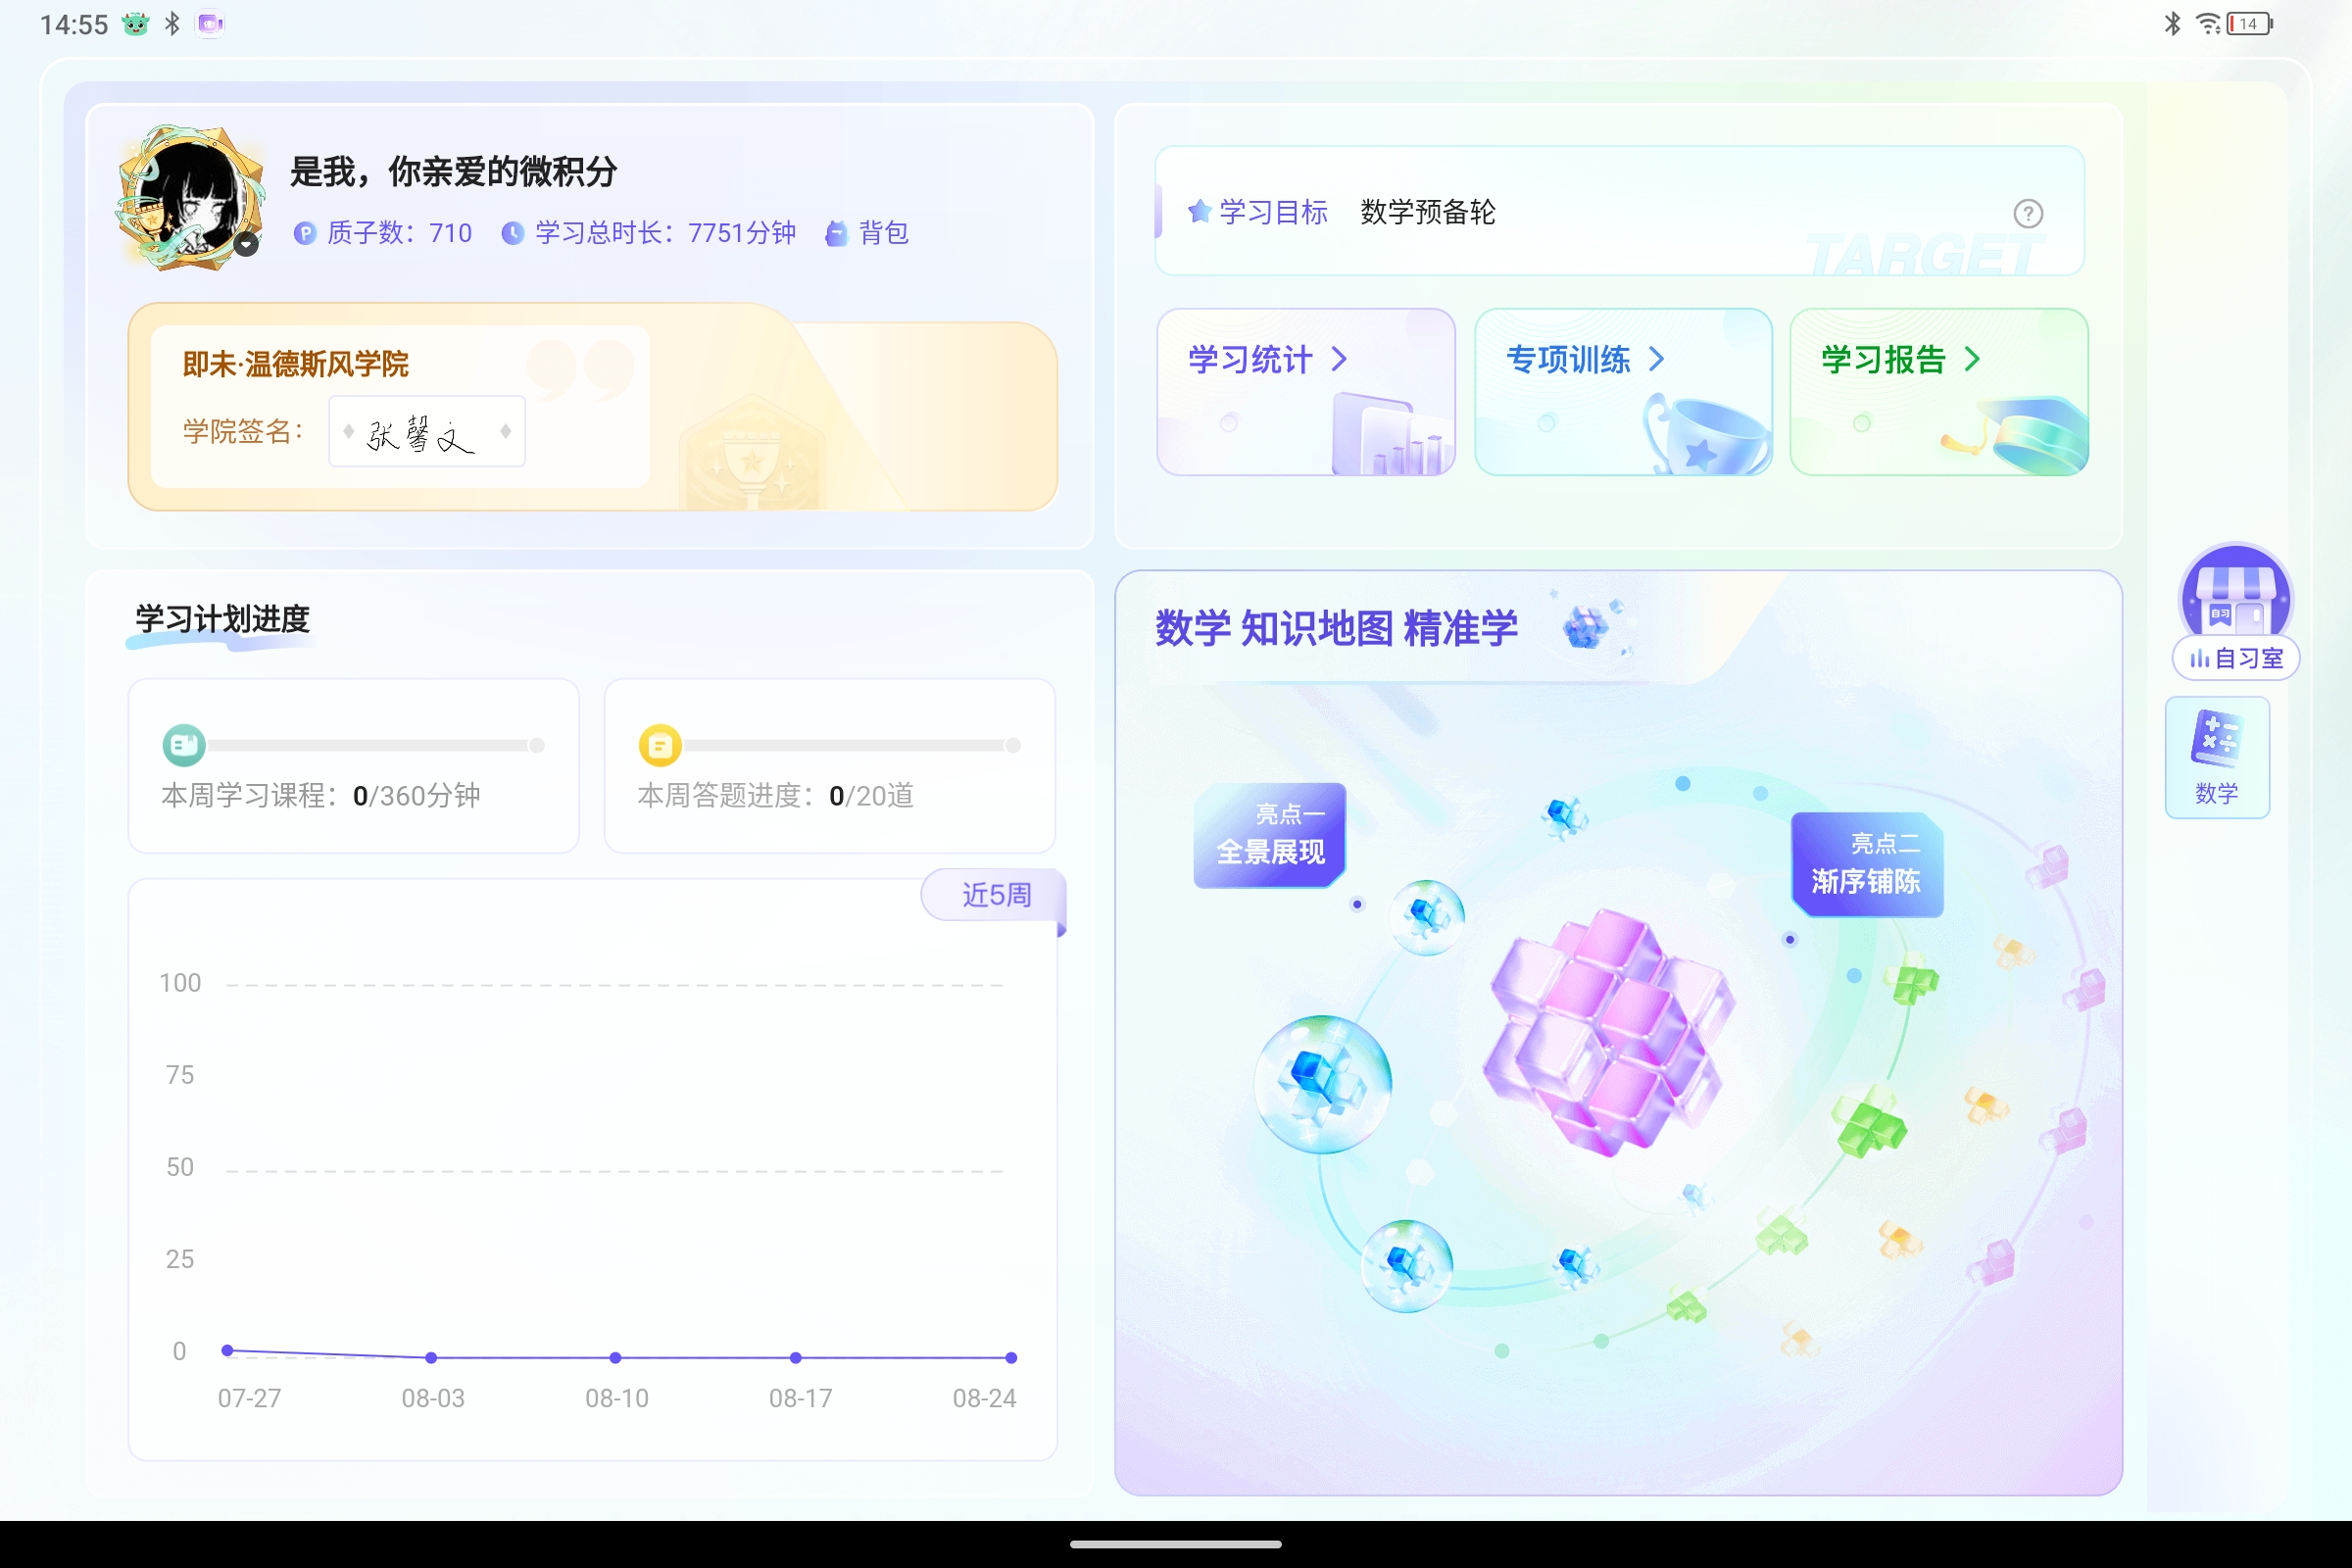
Task: Open the help question mark icon
Action: click(x=2028, y=213)
